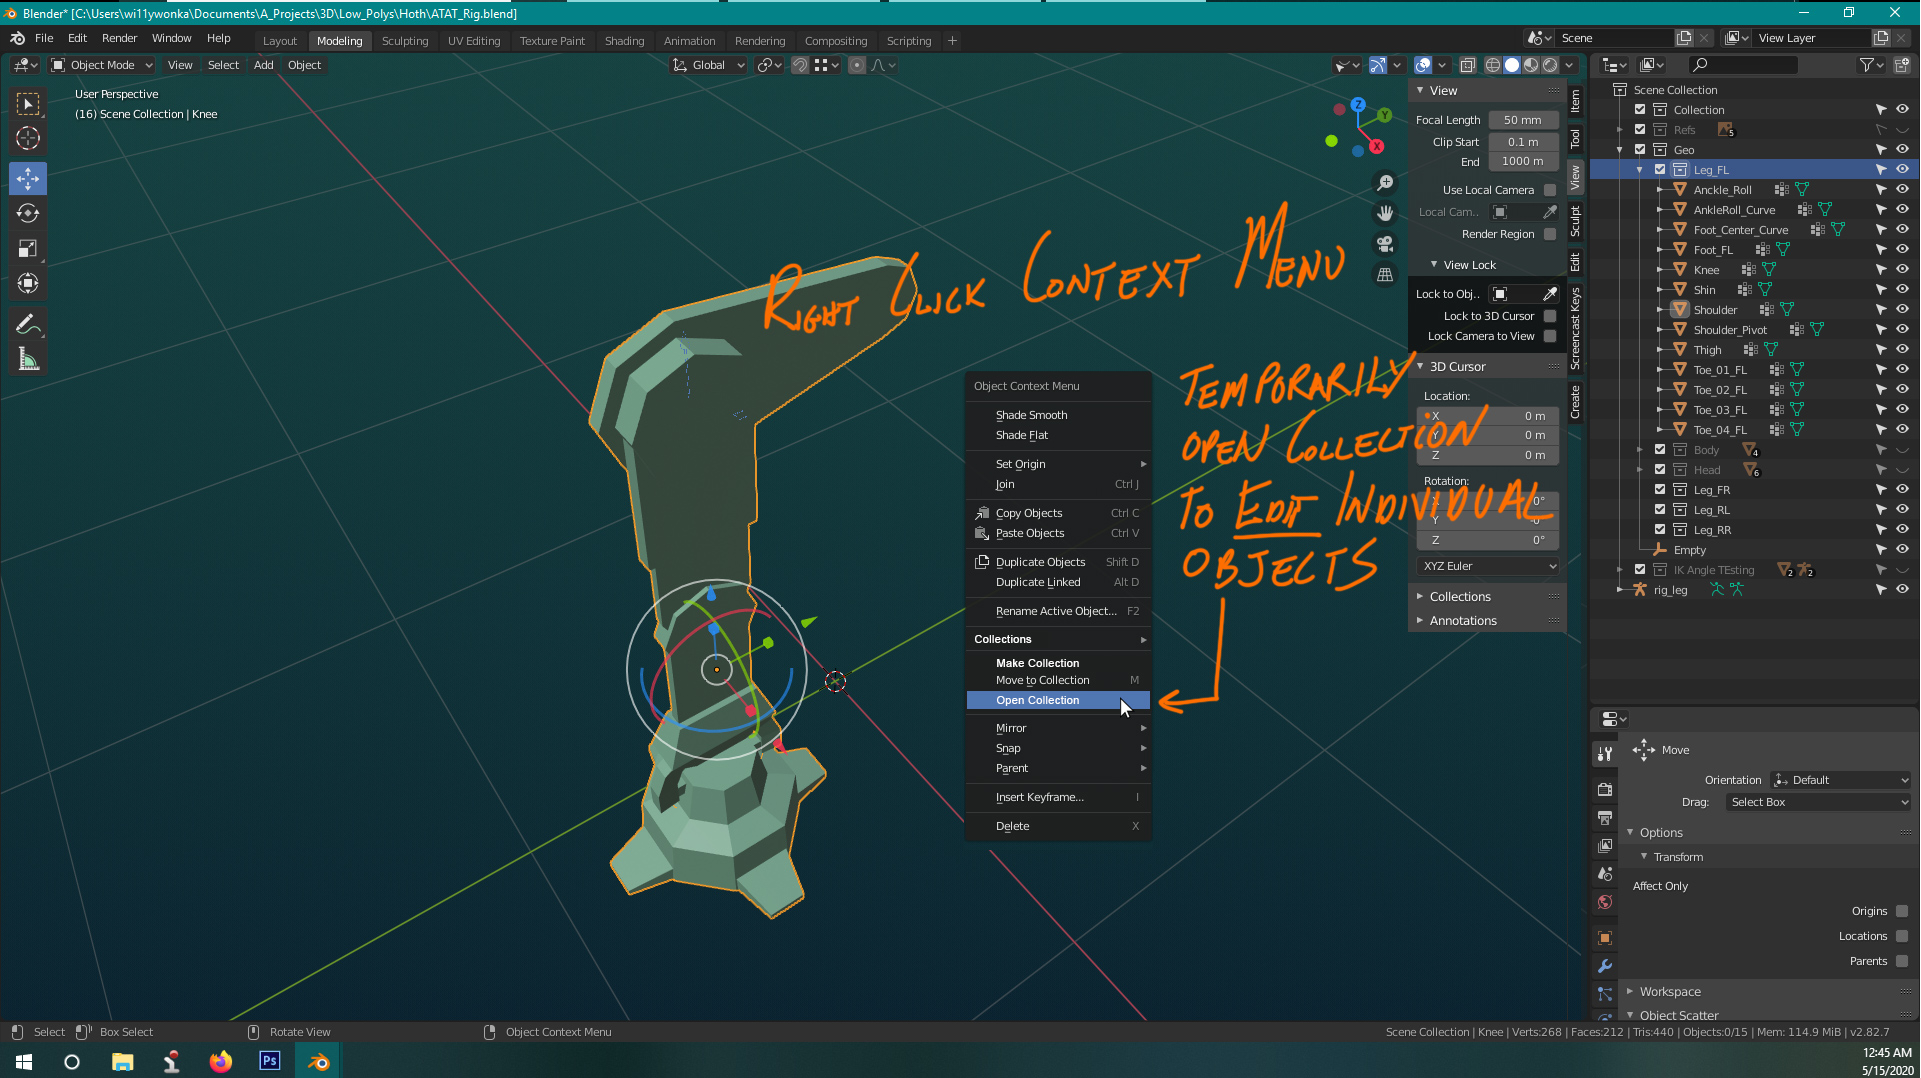1921x1078 pixels.
Task: Click the Clip Start value field
Action: coord(1523,142)
